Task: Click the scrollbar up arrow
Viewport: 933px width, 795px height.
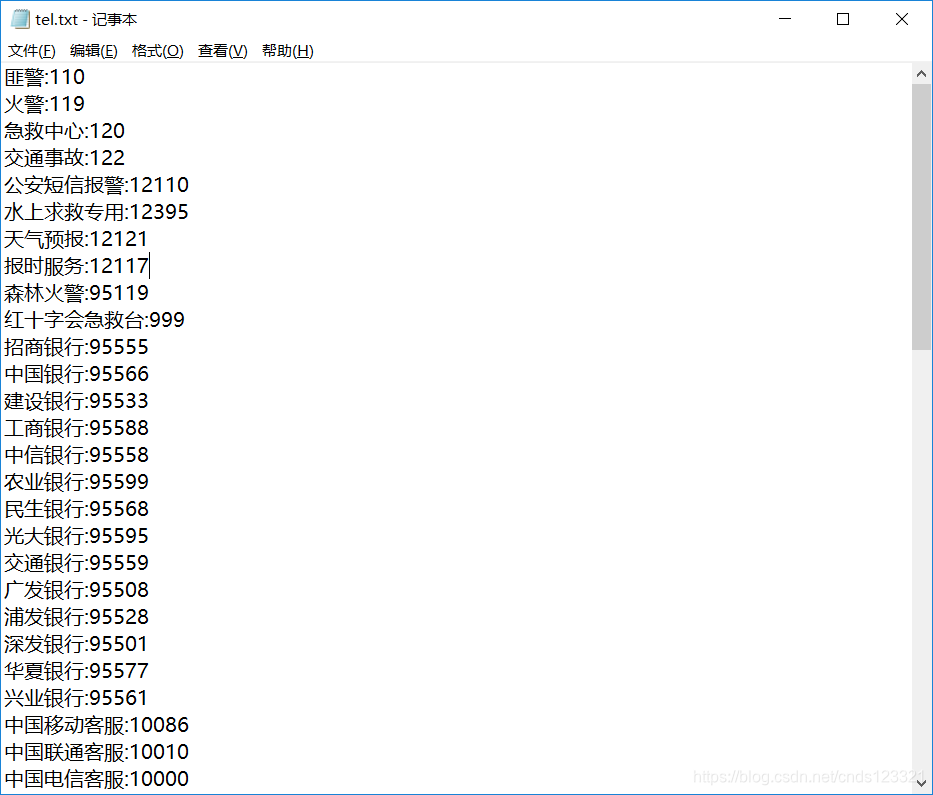Action: (x=921, y=74)
